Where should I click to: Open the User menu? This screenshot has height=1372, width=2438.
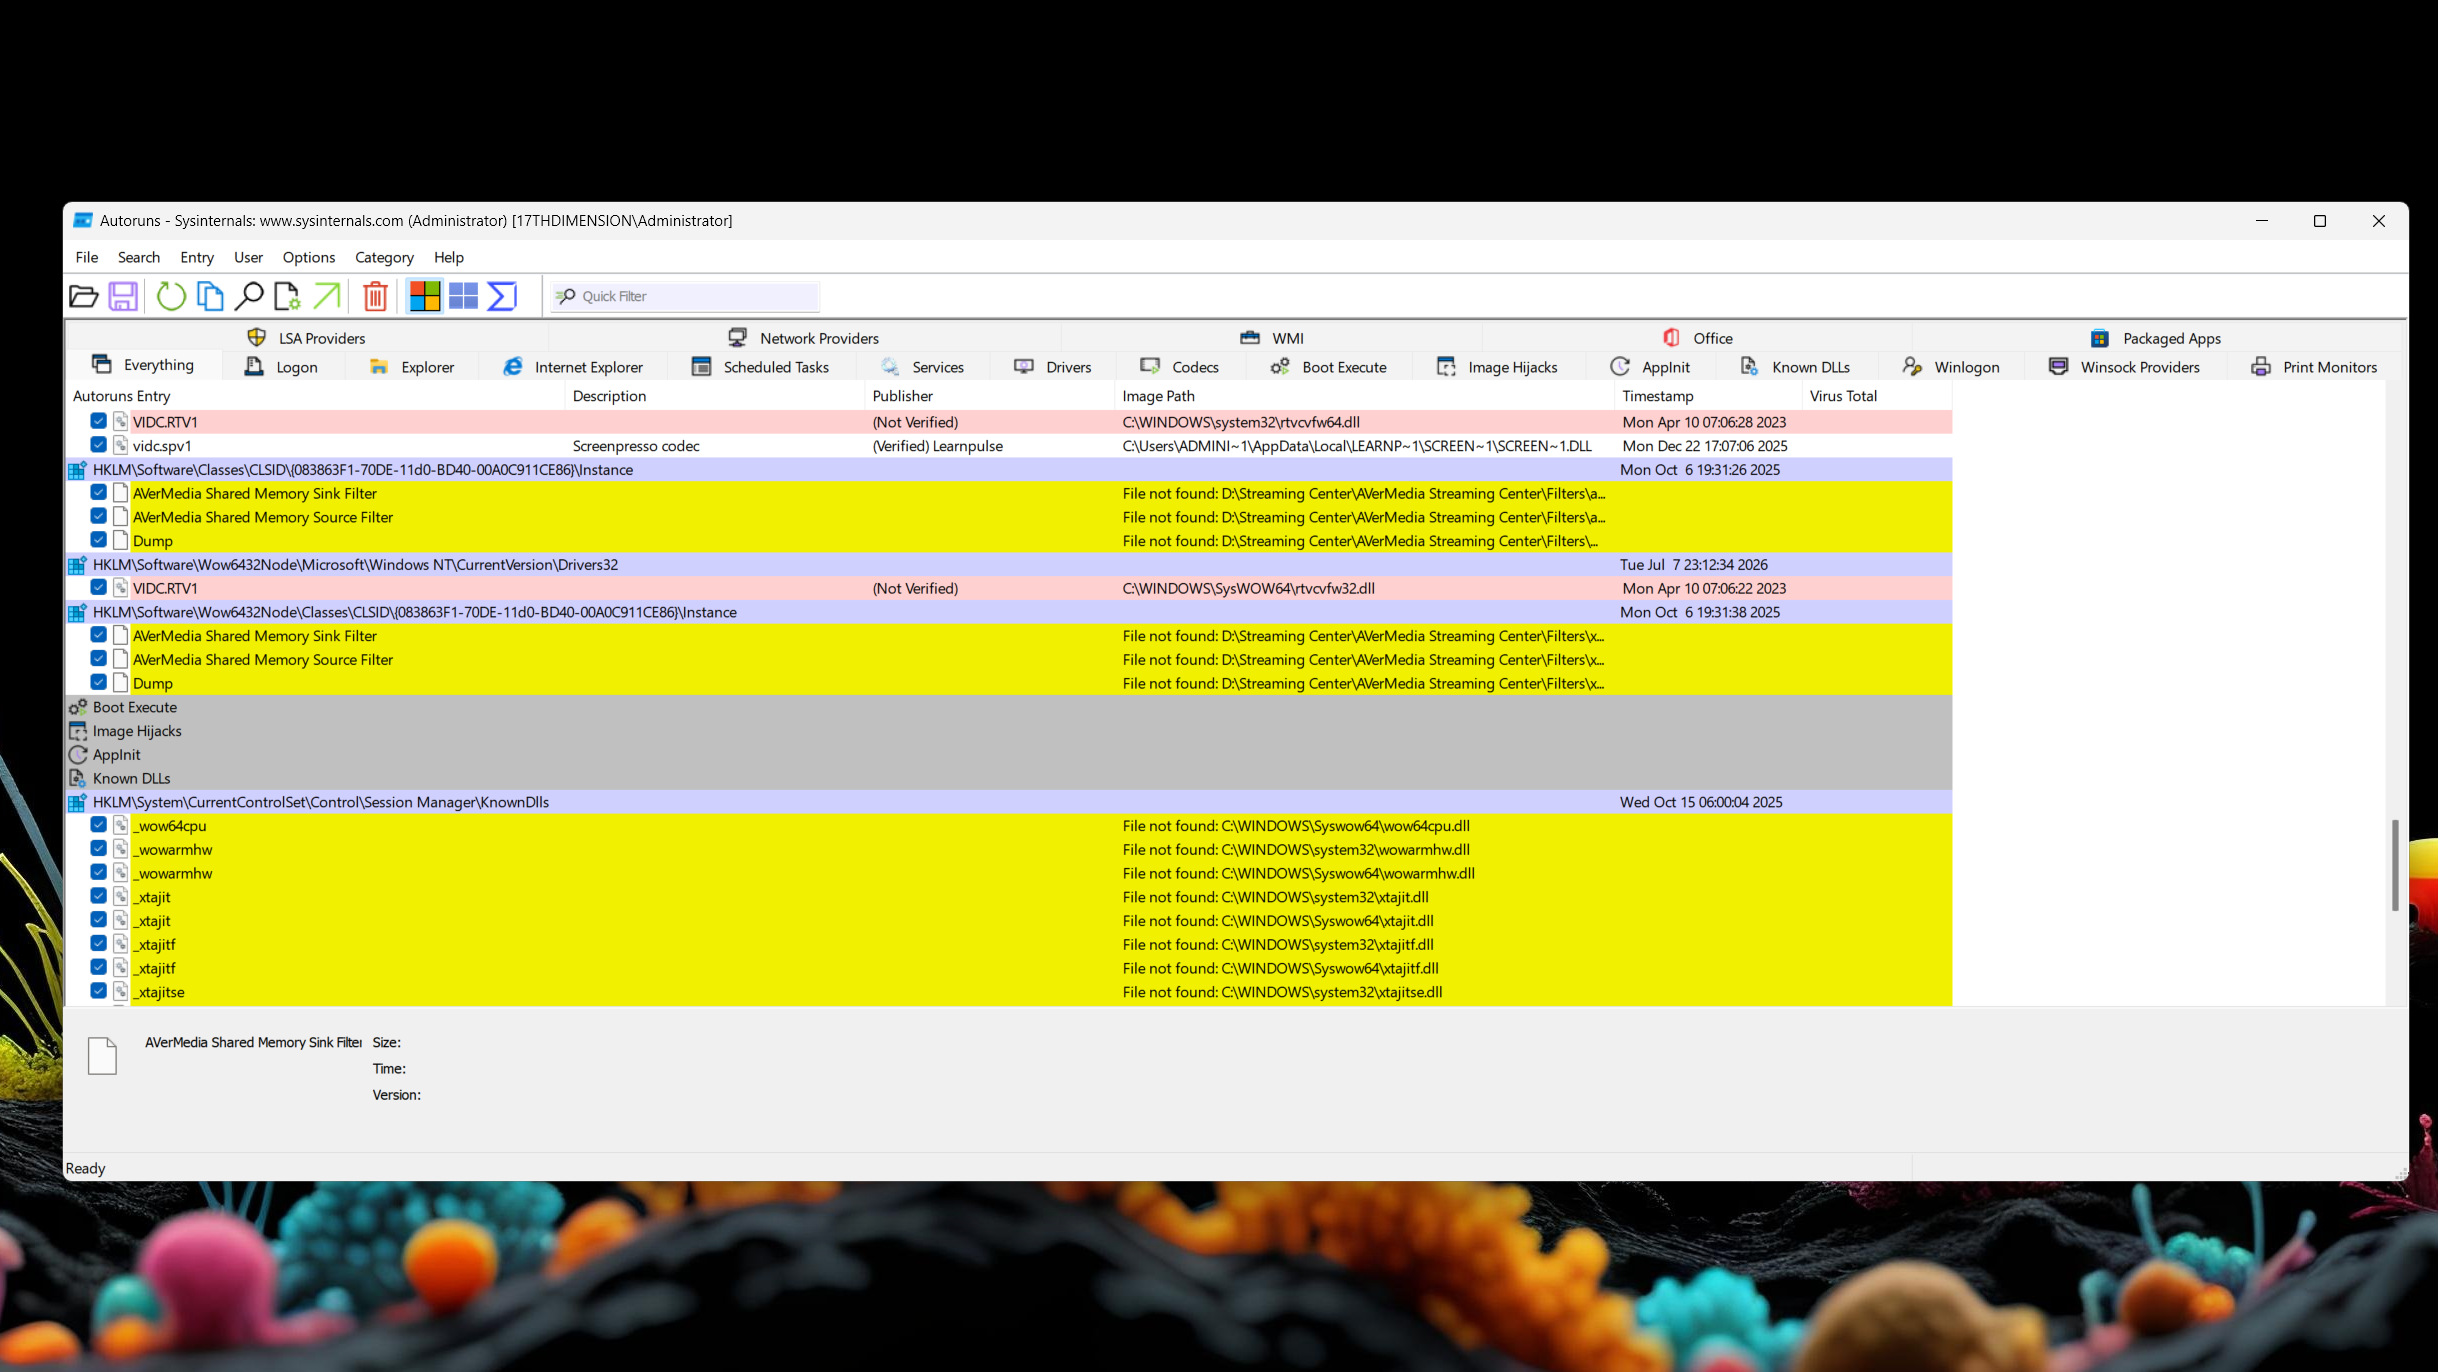pos(248,257)
